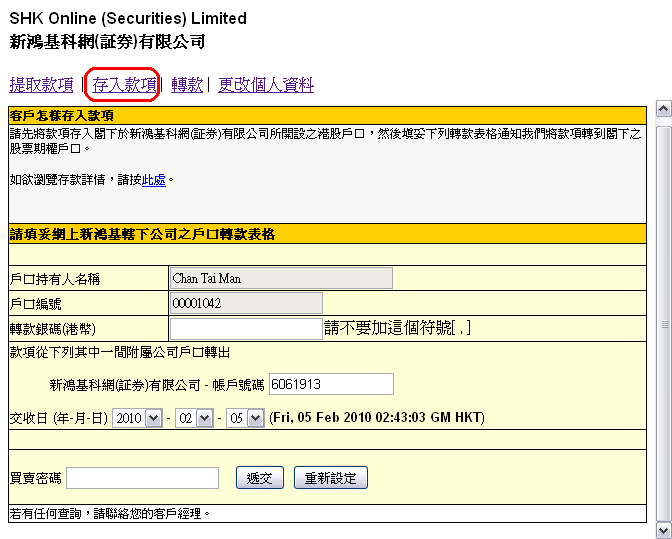Open 更改個人資料 personal info link

(266, 86)
